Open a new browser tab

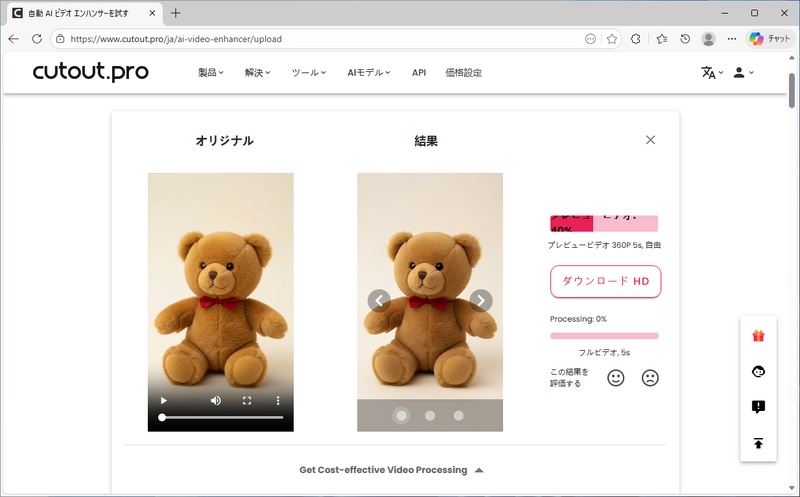click(176, 13)
